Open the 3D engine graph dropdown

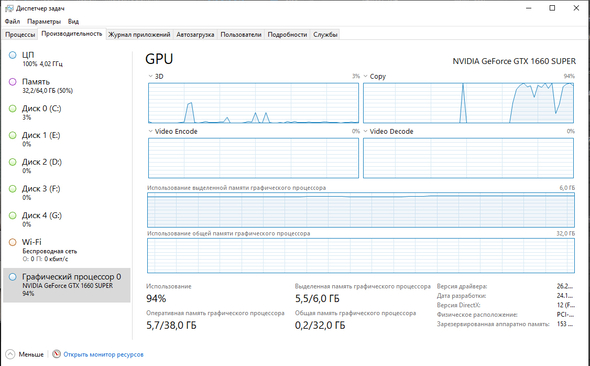(151, 76)
